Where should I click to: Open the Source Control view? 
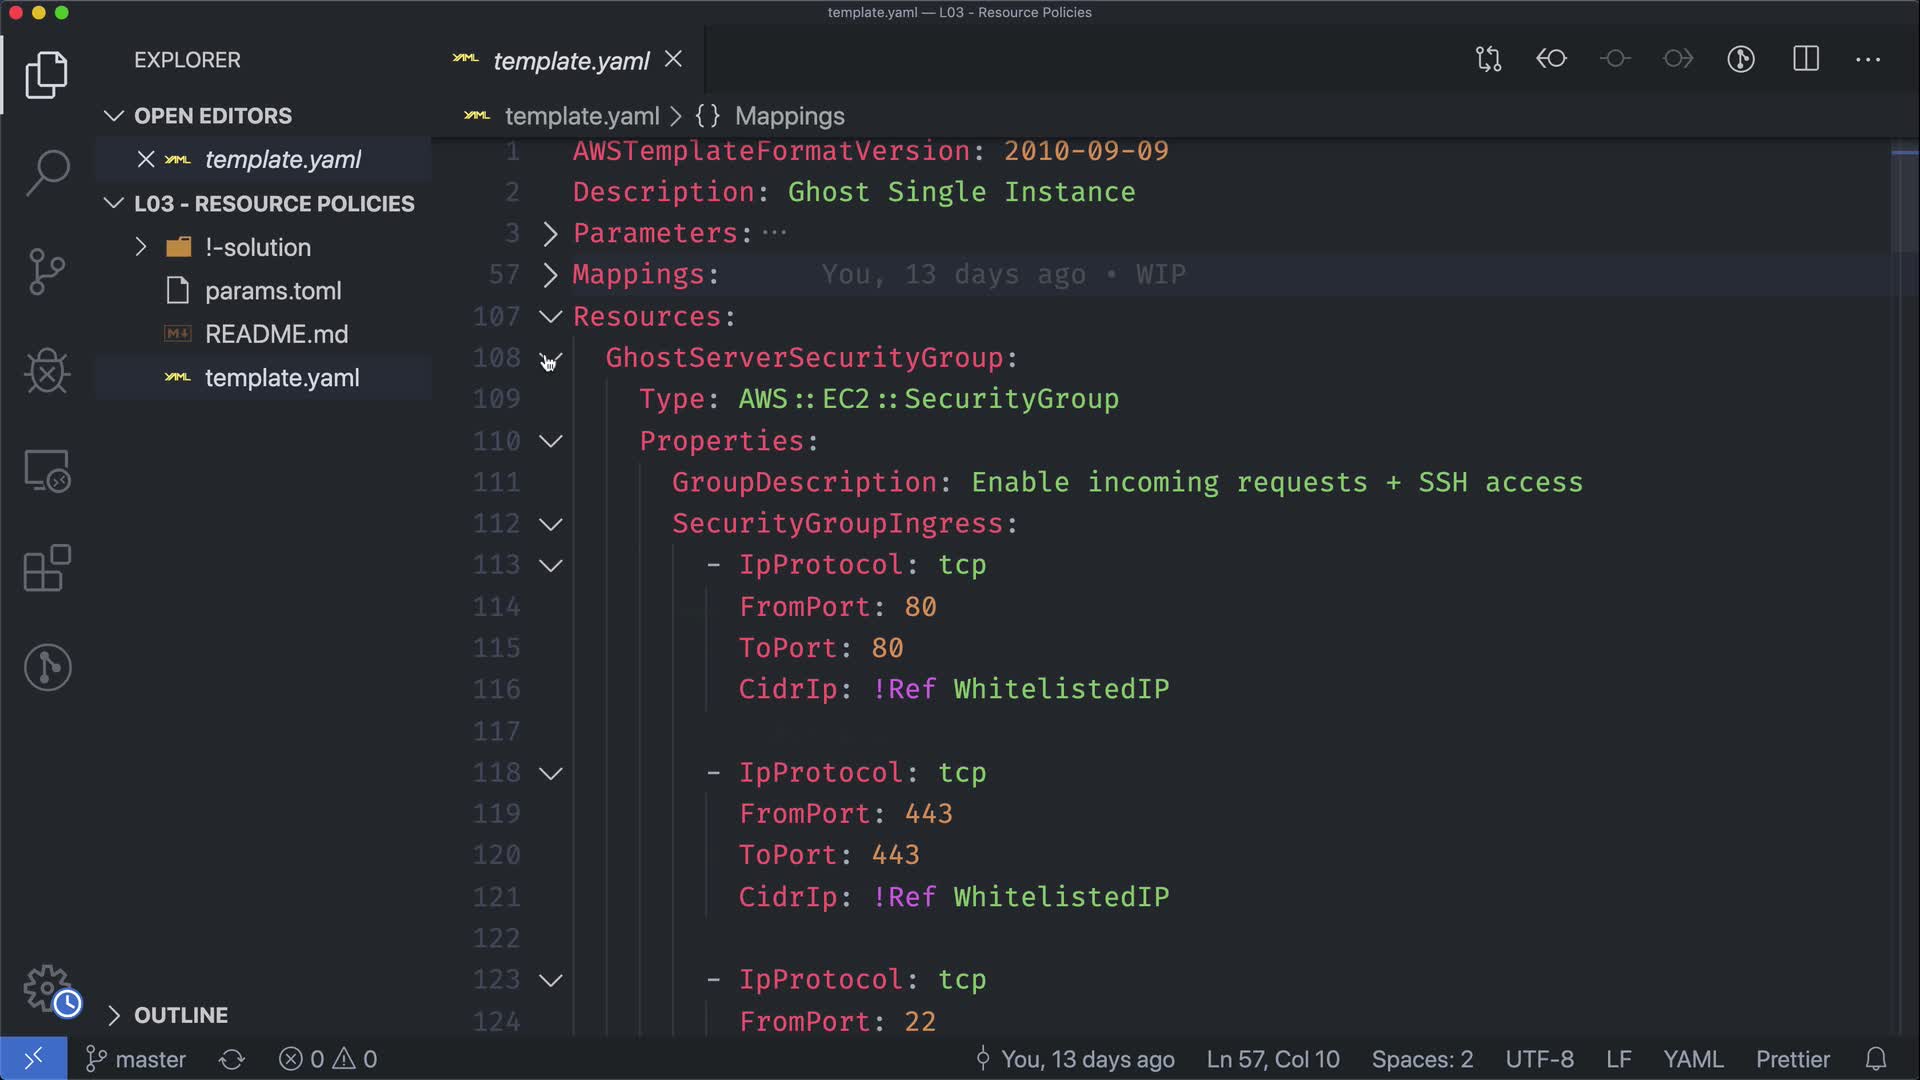click(47, 271)
